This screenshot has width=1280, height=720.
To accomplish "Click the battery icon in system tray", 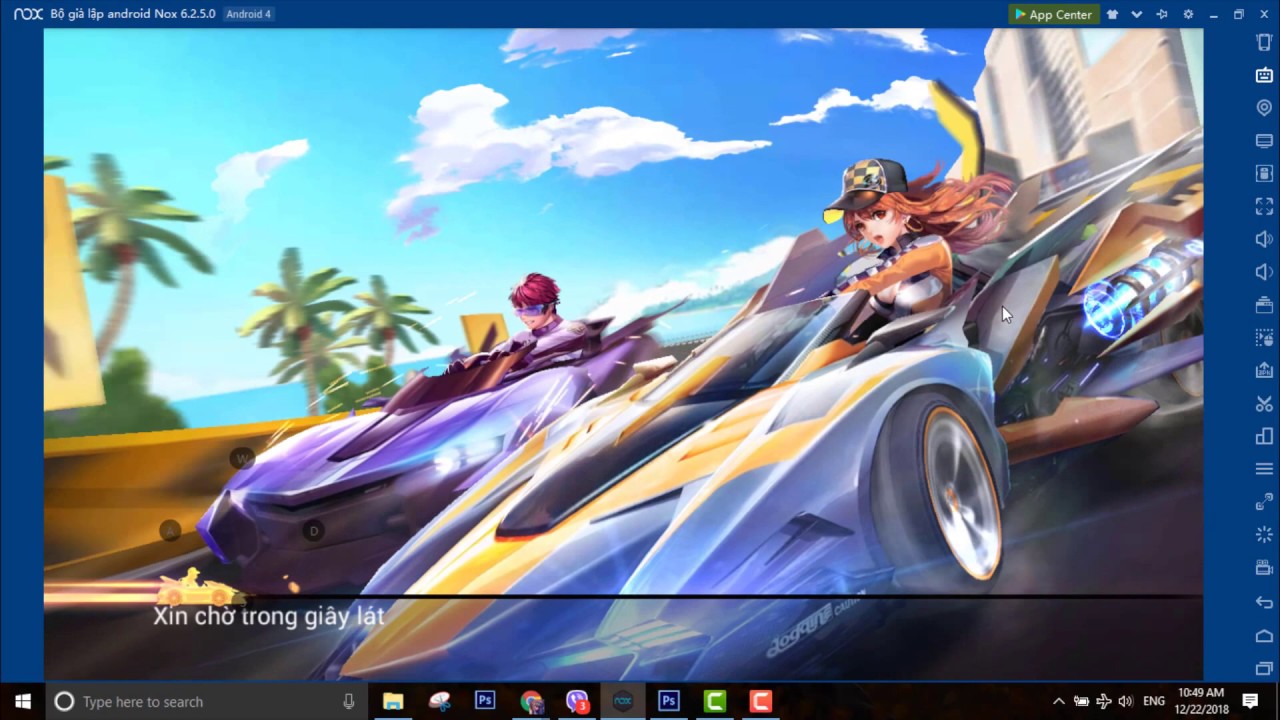I will (x=1081, y=701).
